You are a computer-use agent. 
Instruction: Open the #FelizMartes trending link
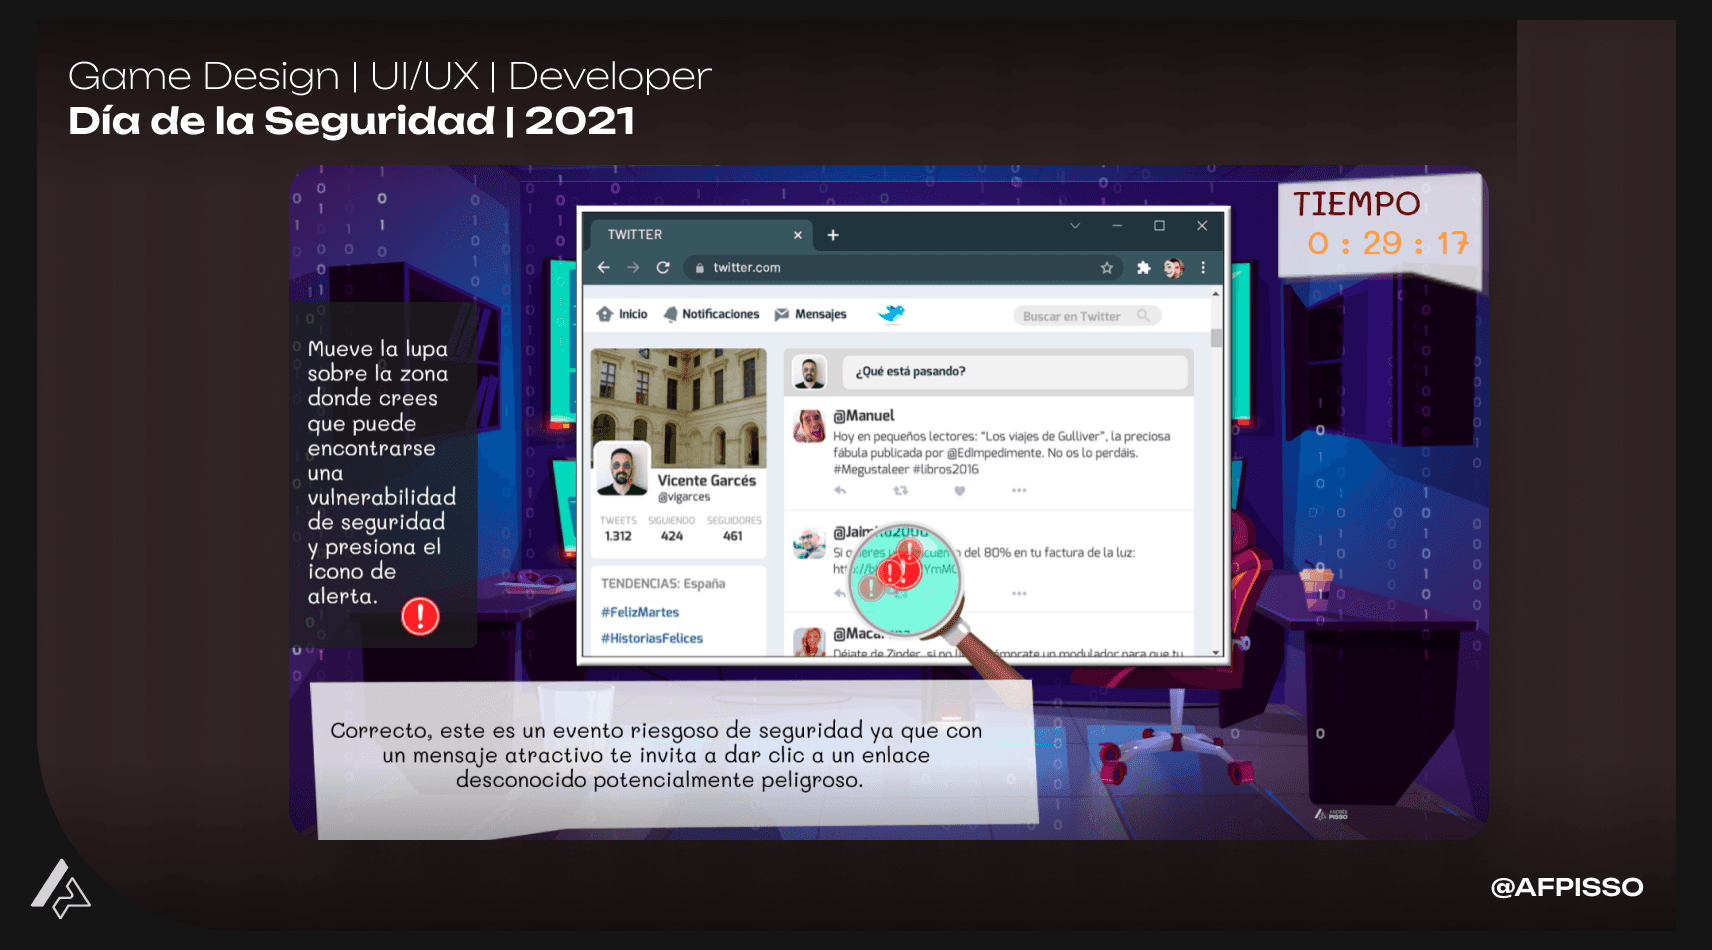pyautogui.click(x=640, y=612)
